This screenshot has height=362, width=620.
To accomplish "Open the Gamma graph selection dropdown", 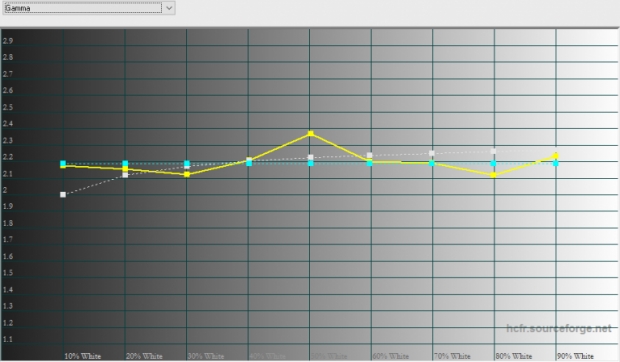I will (169, 8).
